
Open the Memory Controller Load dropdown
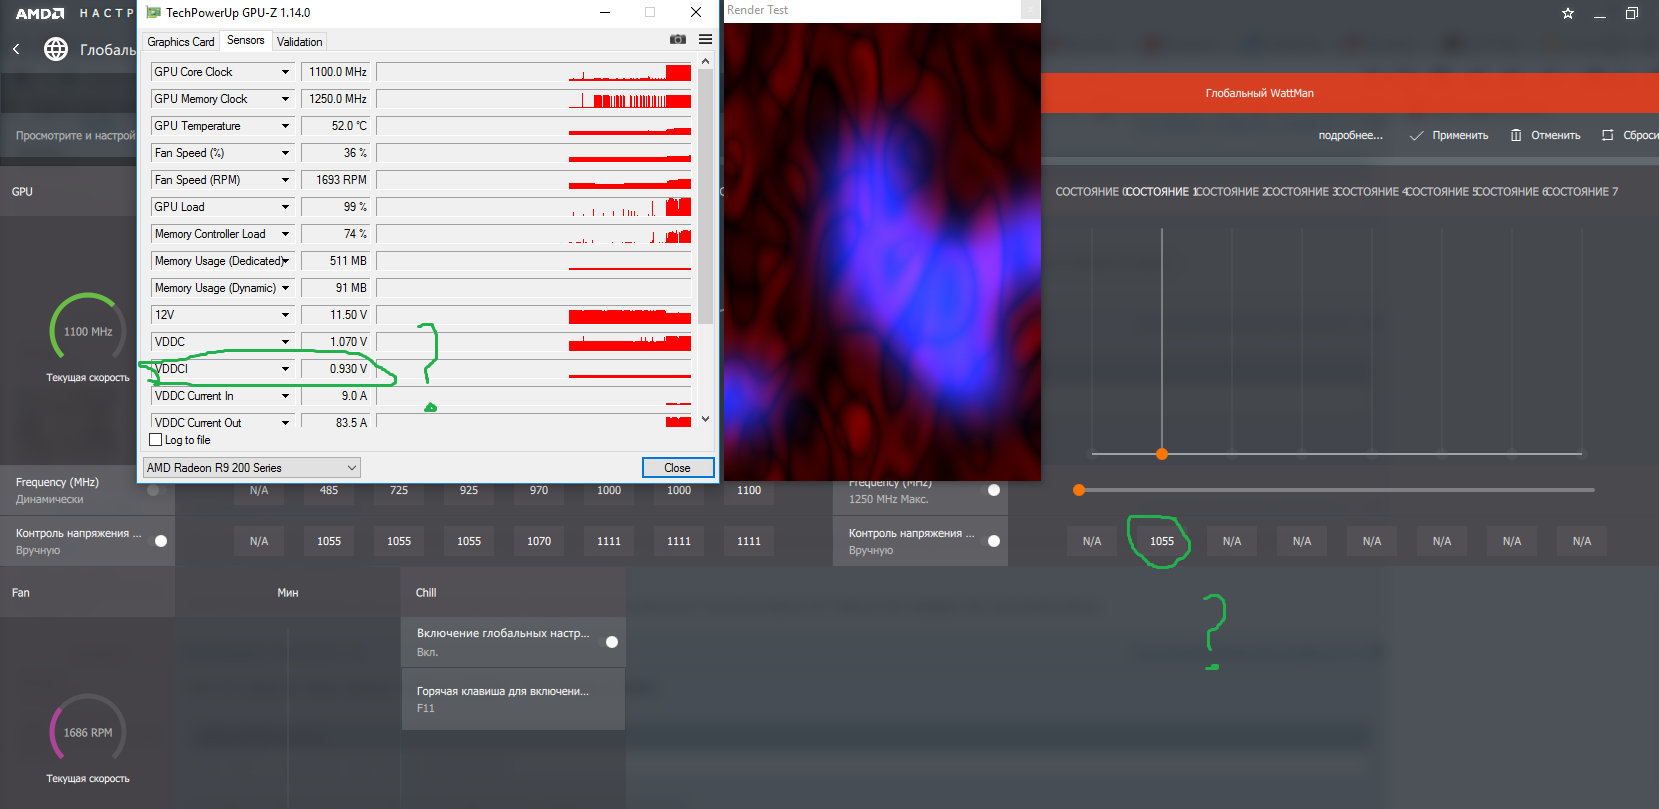click(x=285, y=234)
